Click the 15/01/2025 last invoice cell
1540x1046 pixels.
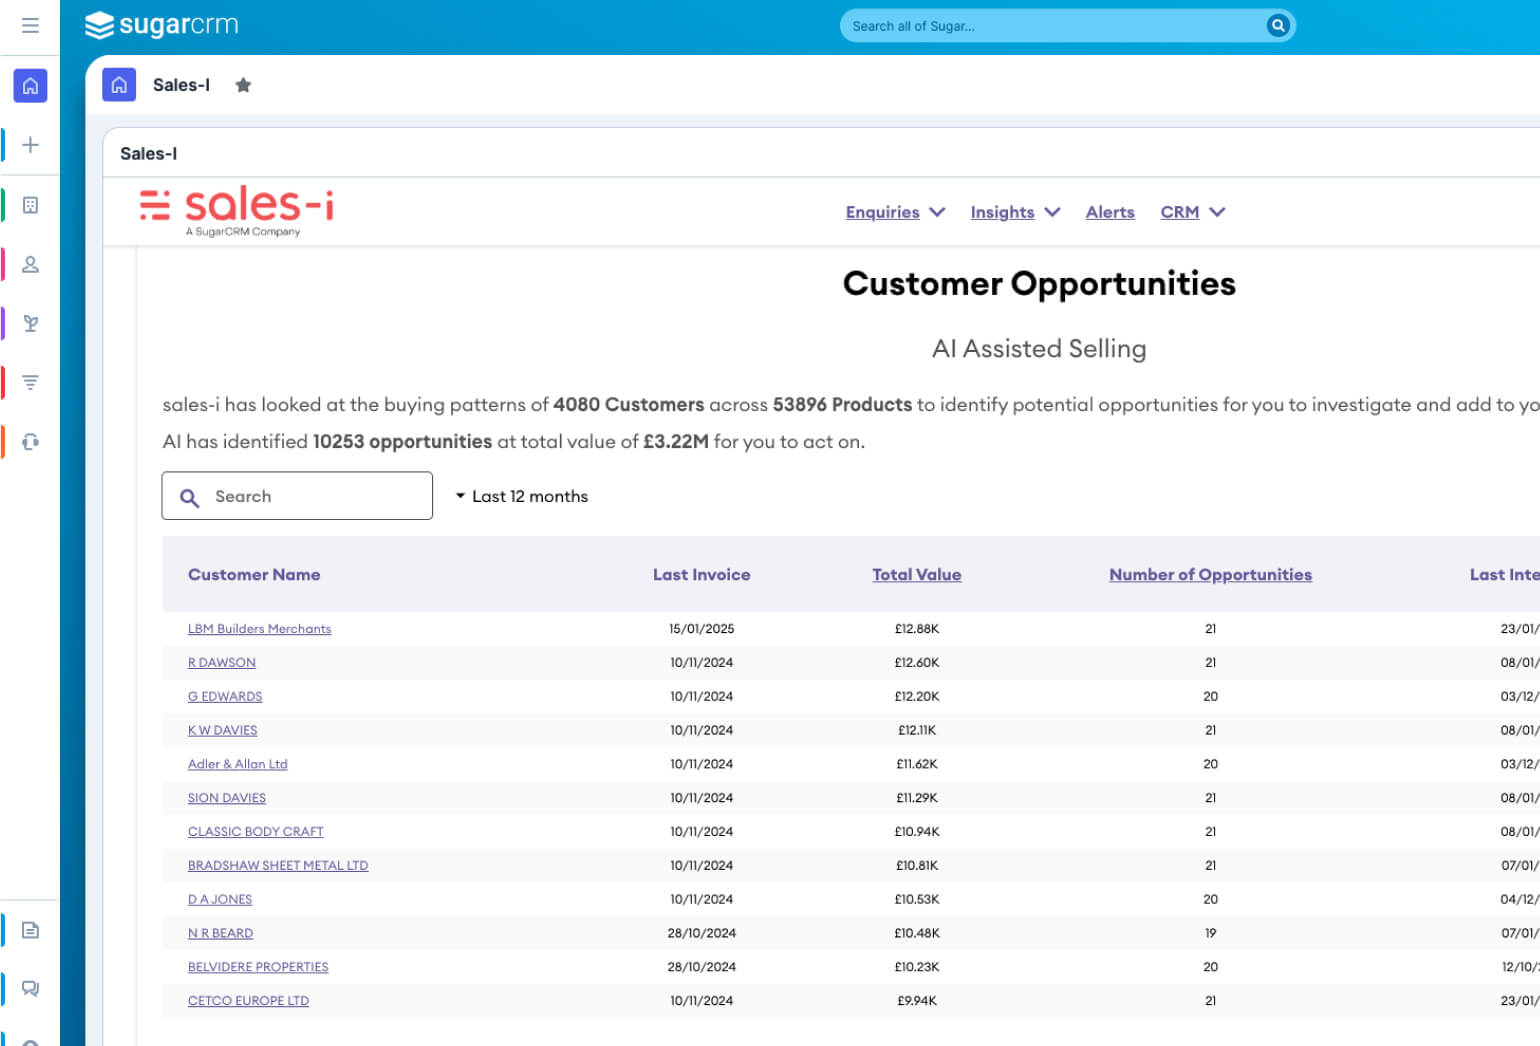[x=701, y=629]
